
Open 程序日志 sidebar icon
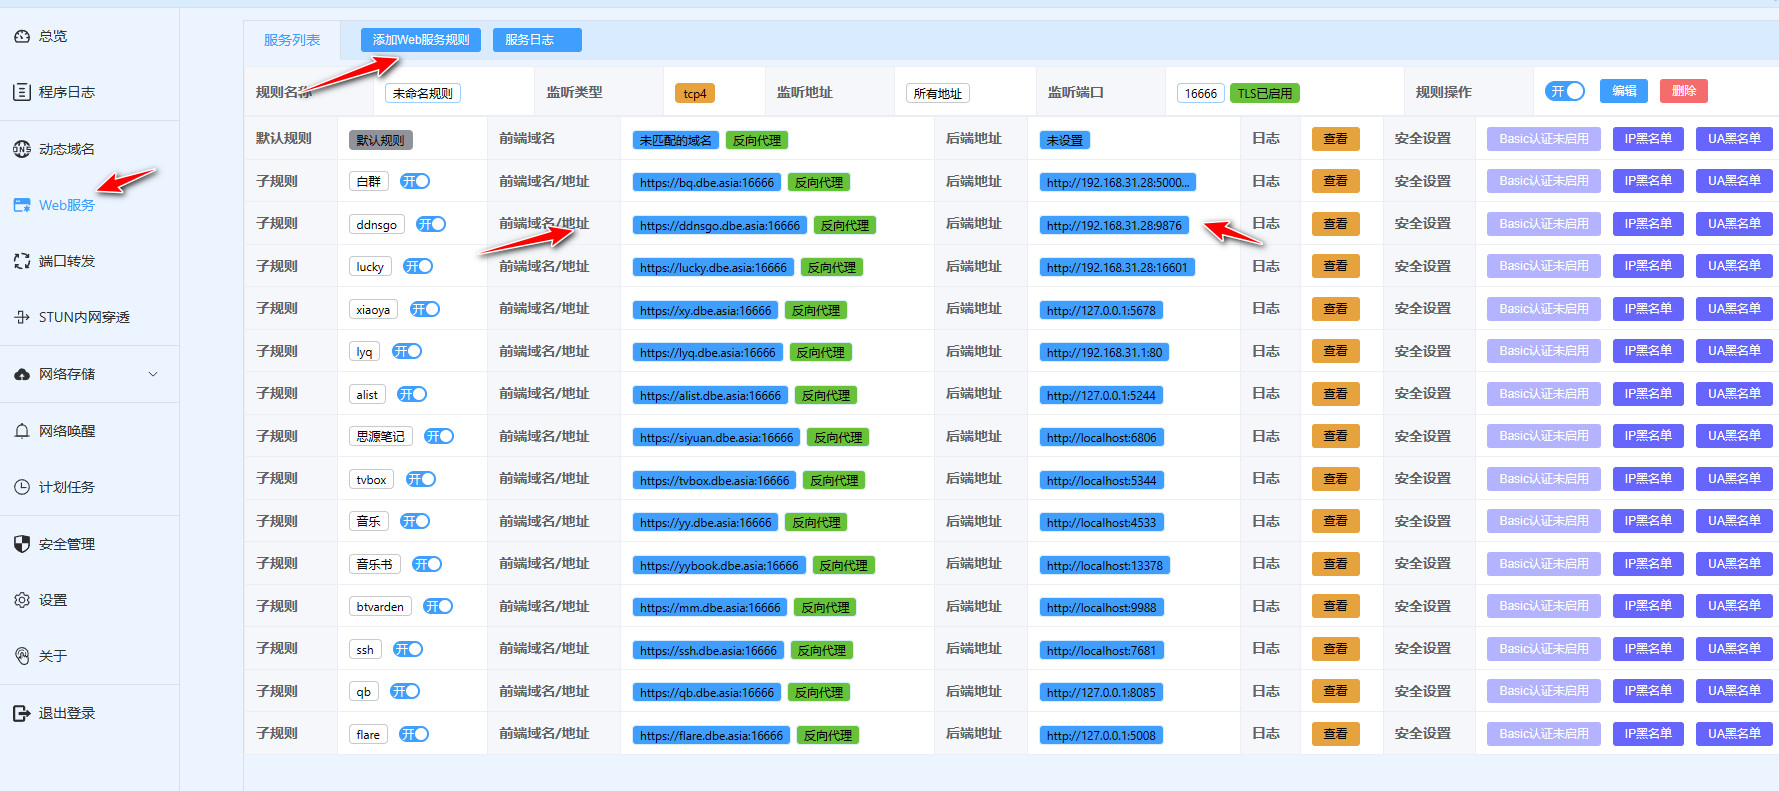point(22,92)
